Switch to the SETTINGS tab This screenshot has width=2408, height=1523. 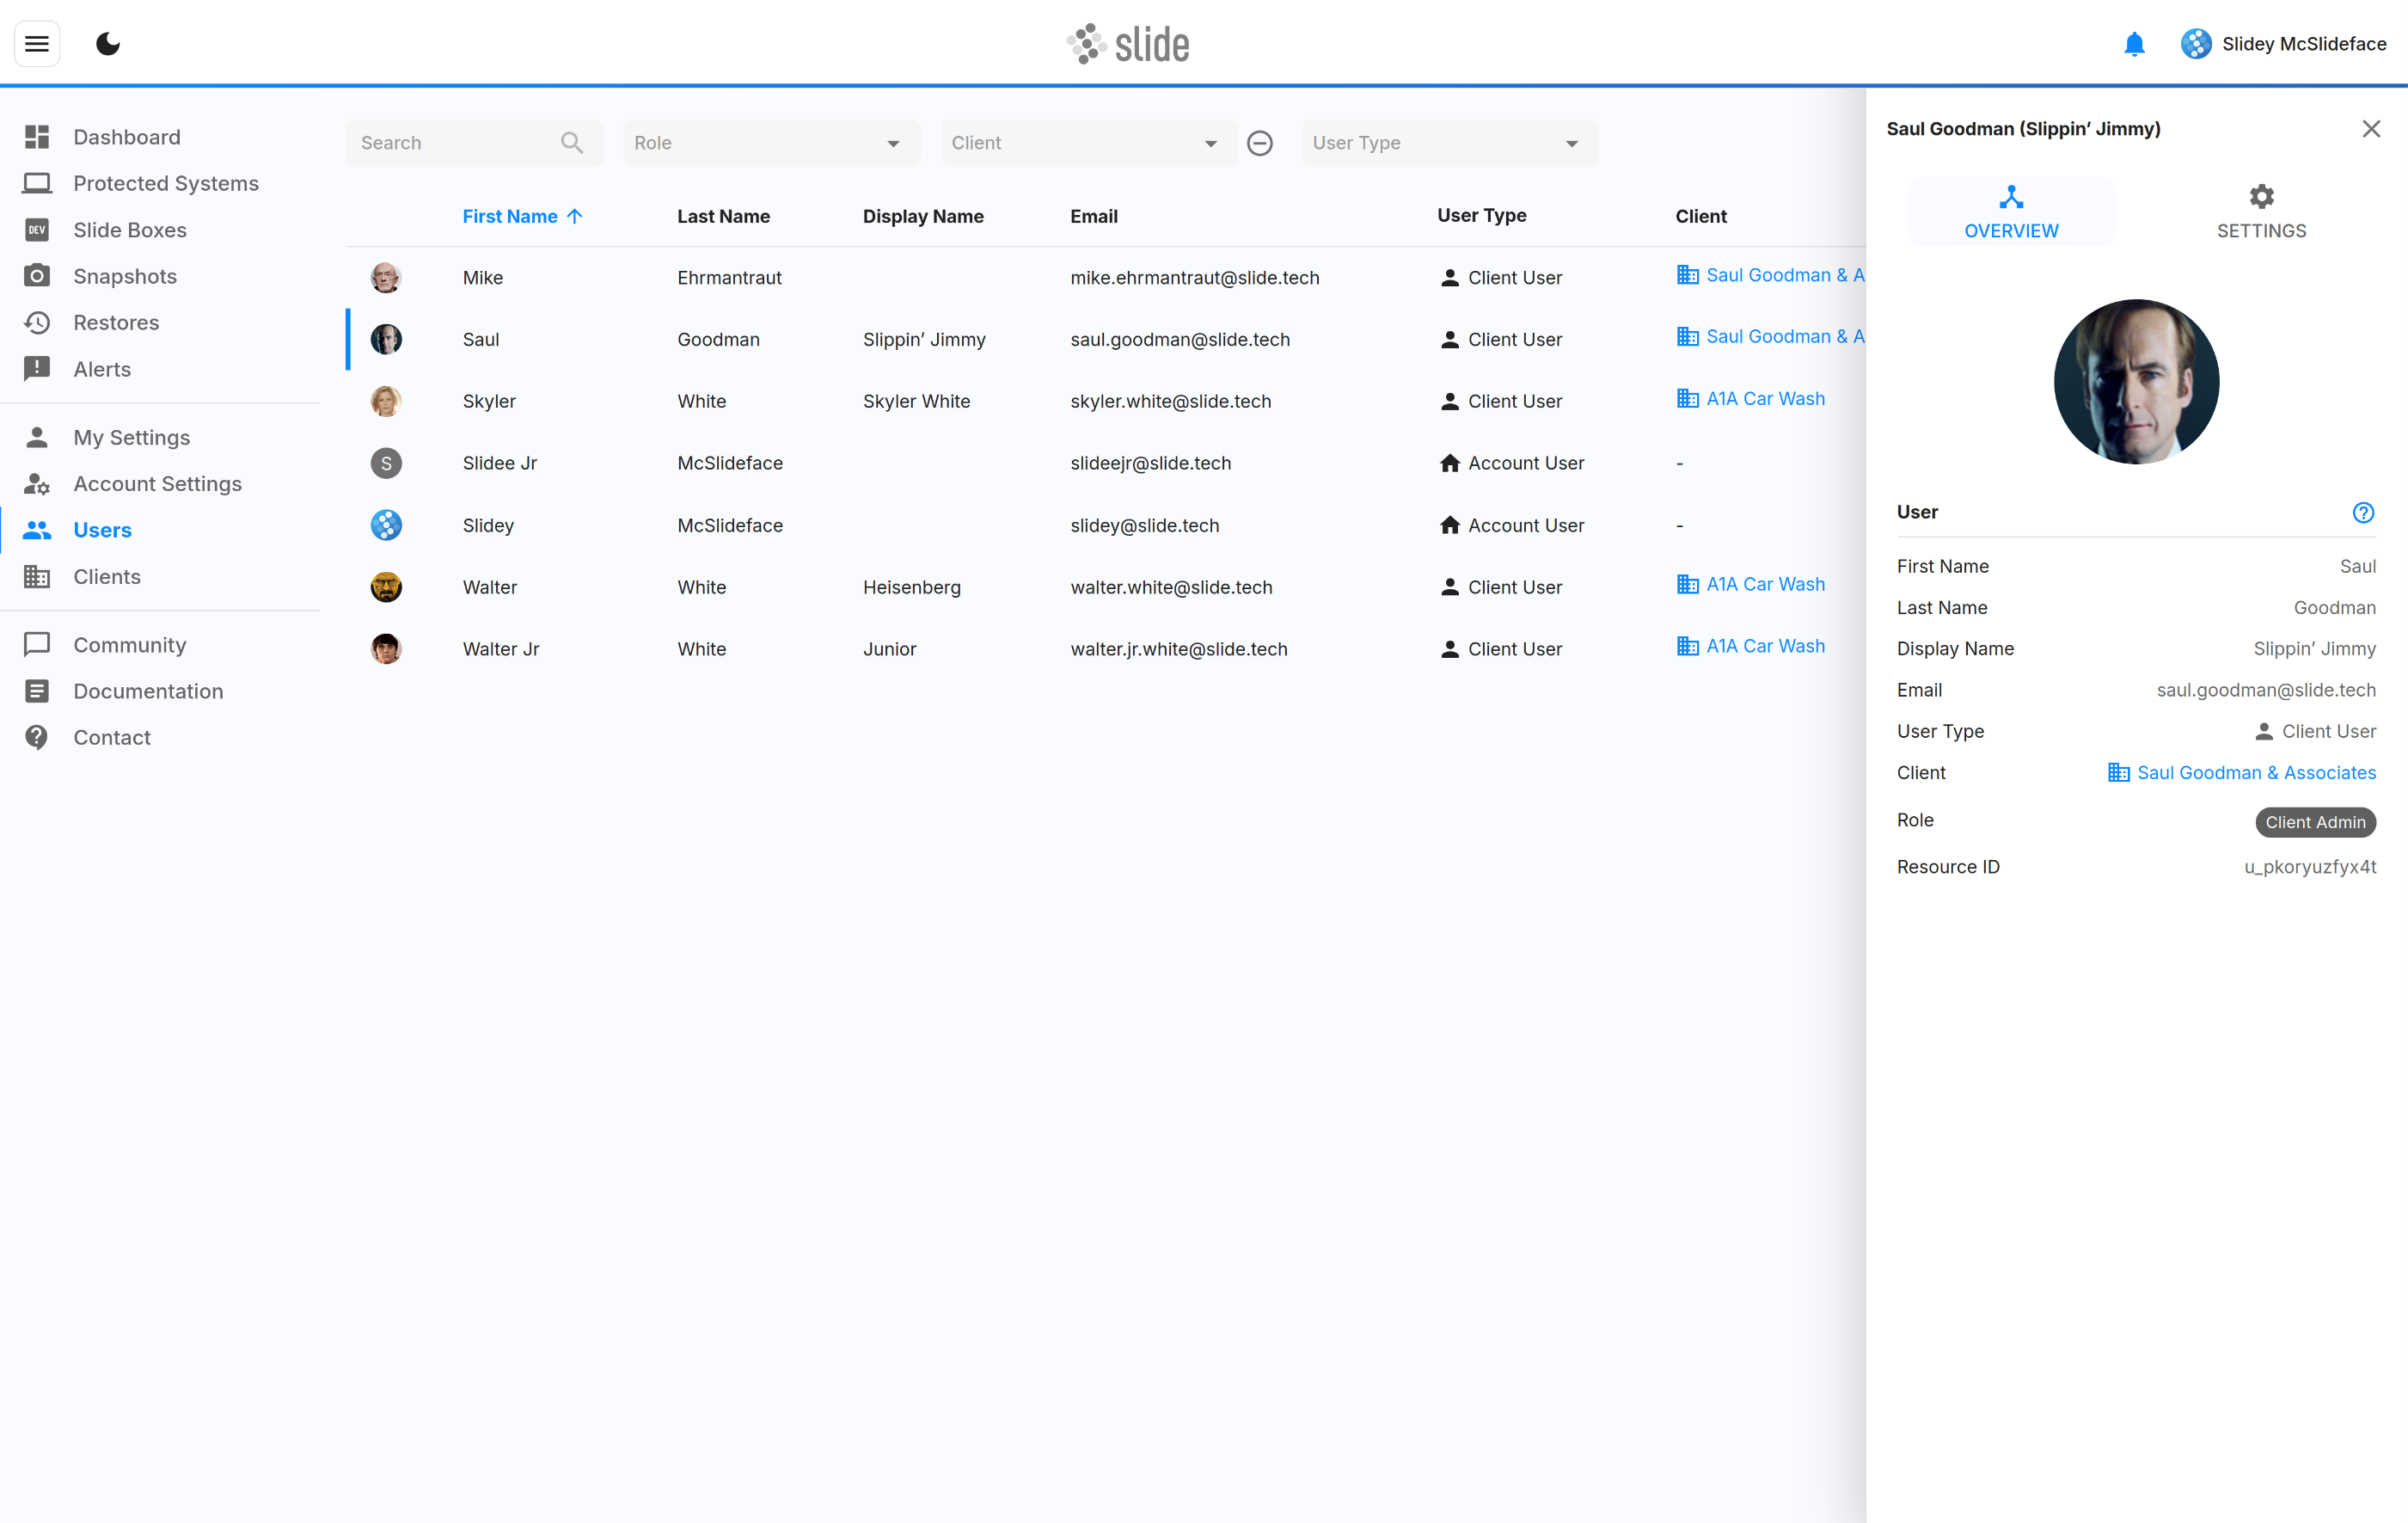(x=2261, y=212)
